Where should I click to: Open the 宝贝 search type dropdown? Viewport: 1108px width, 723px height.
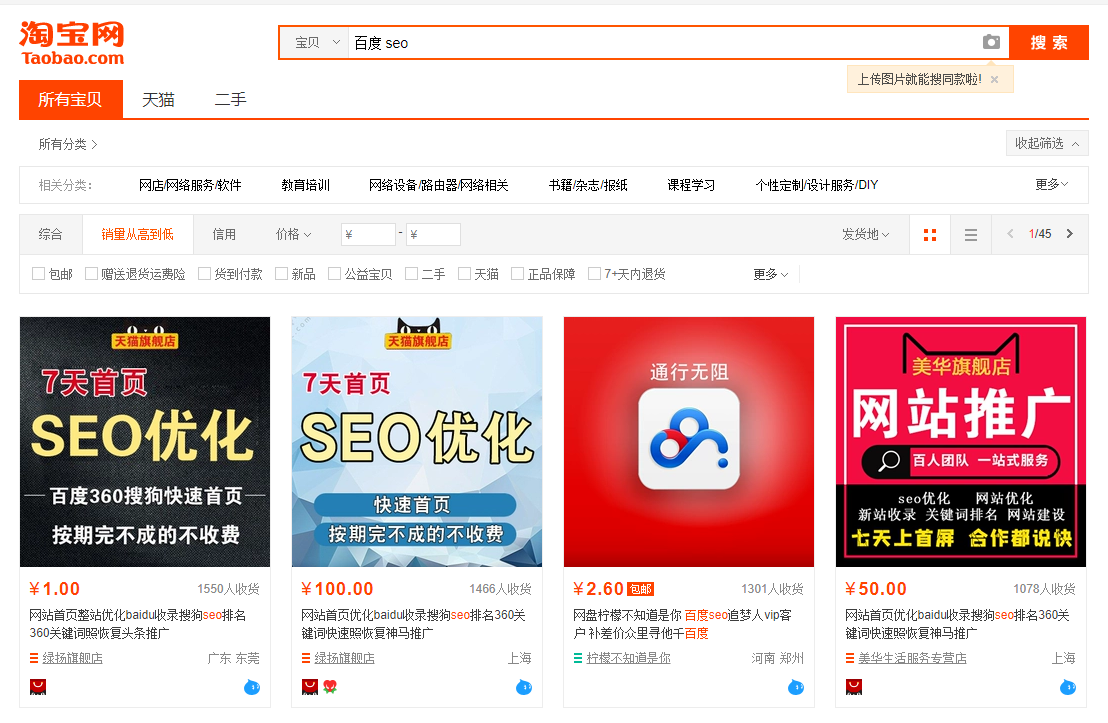click(x=315, y=42)
